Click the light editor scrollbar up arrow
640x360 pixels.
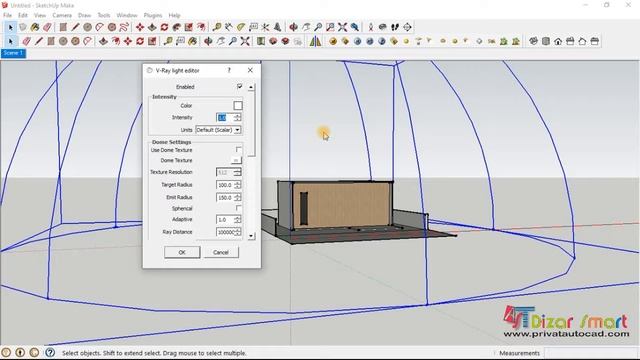pos(251,87)
